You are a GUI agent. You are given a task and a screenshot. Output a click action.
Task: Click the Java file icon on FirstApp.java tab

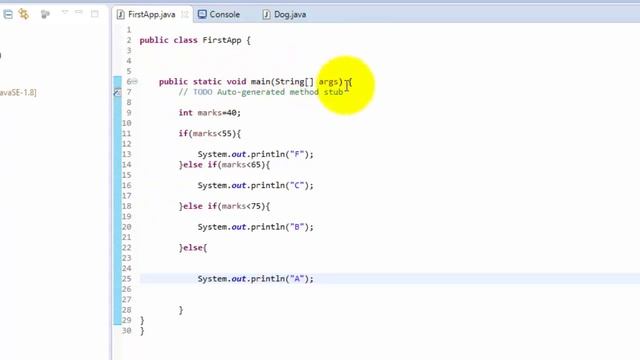(x=120, y=15)
